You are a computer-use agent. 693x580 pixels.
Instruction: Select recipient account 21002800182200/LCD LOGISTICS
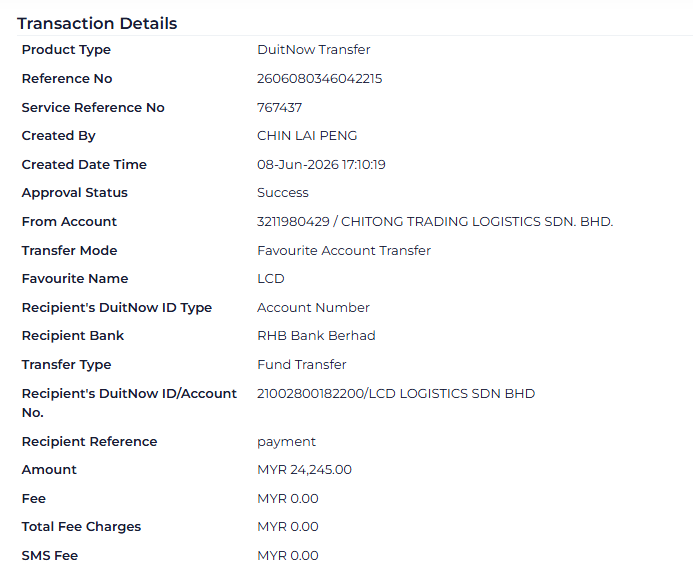(396, 393)
